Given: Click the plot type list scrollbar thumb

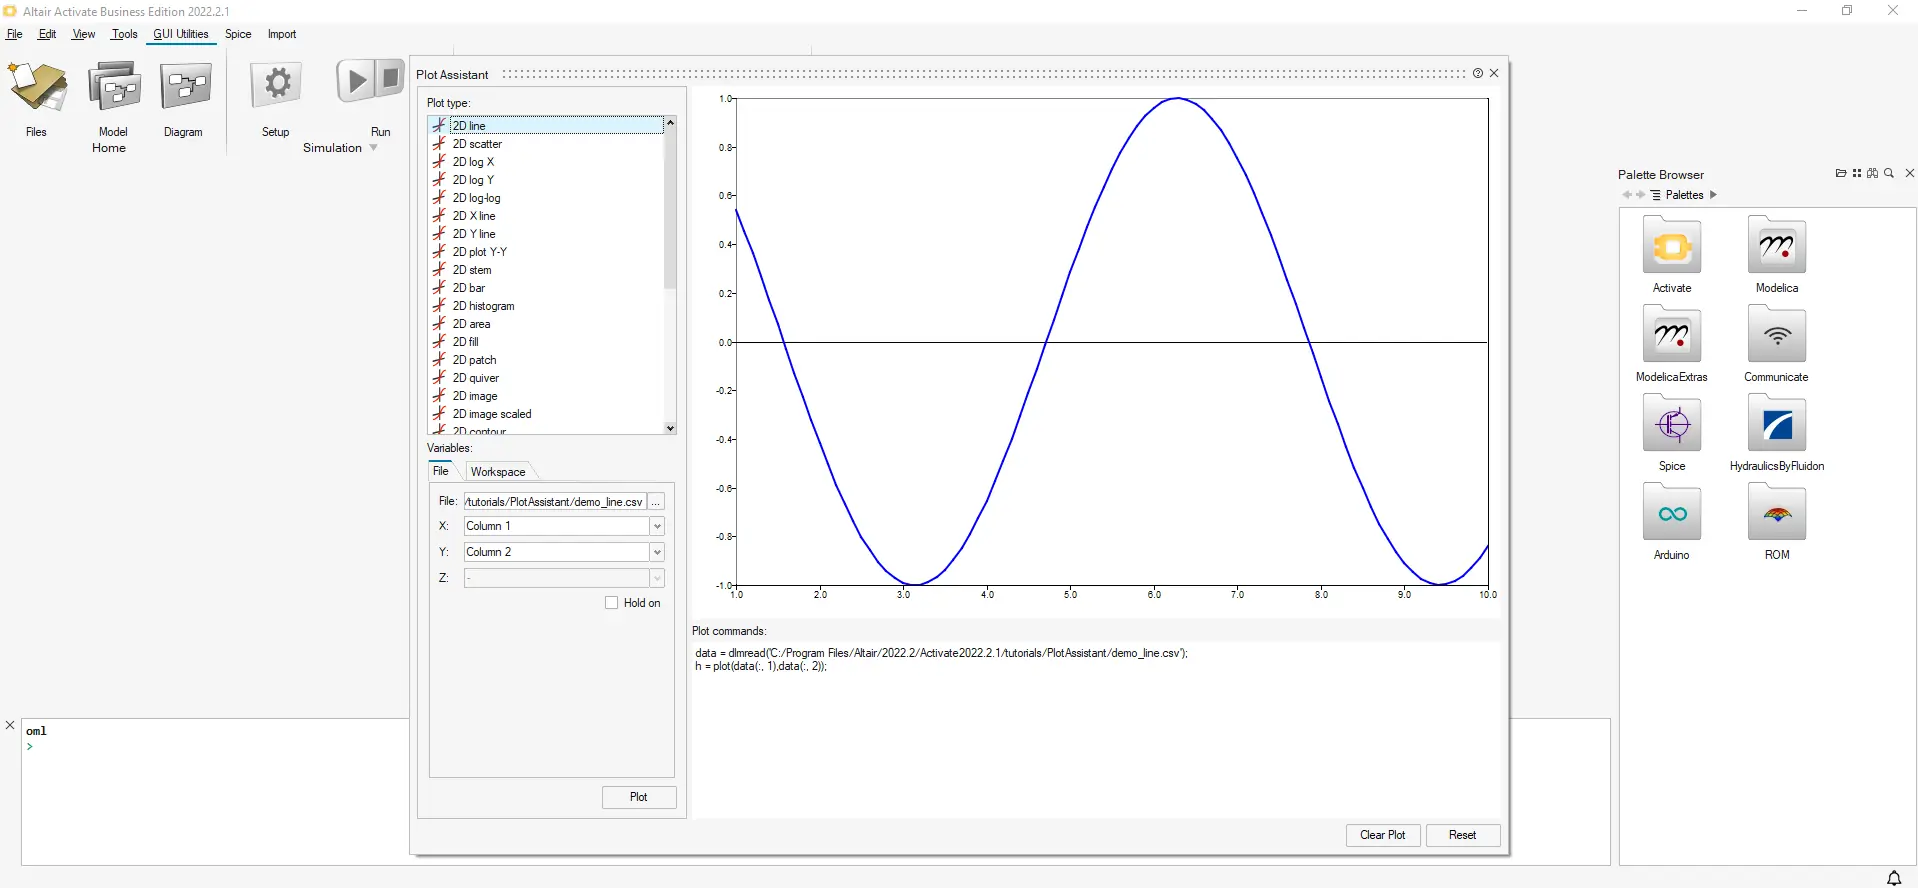Looking at the screenshot, I should (670, 208).
